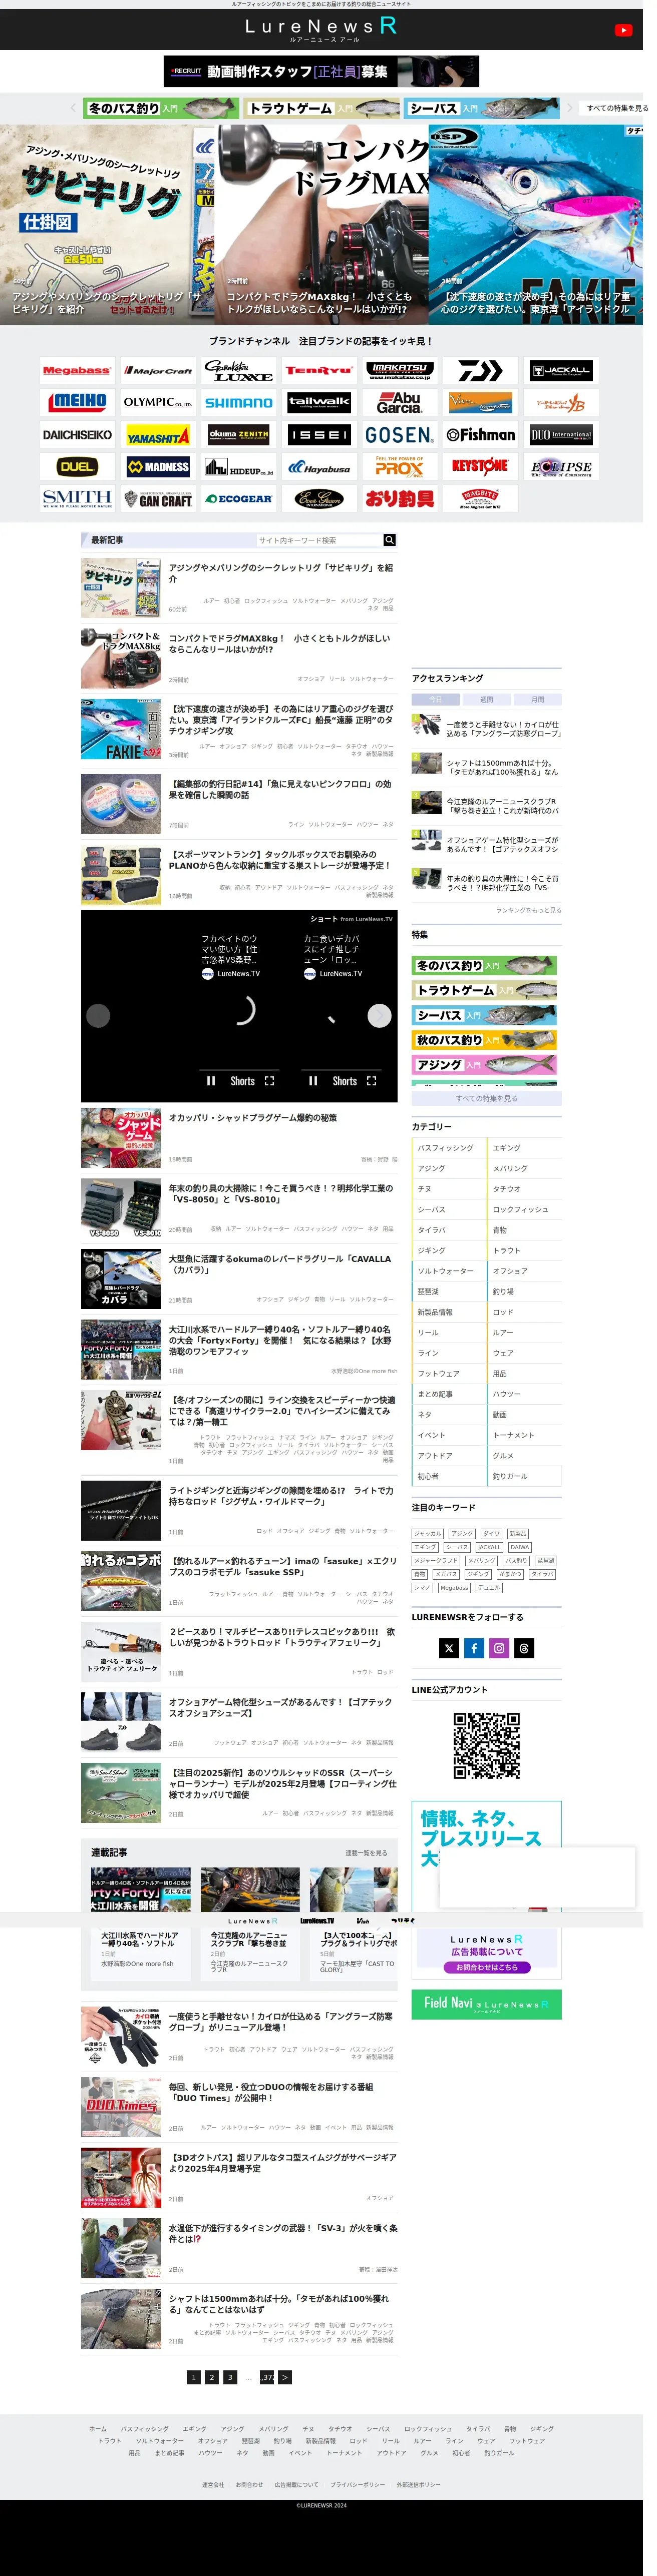
Task: Open the X (Twitter) follow icon
Action: (x=449, y=1648)
